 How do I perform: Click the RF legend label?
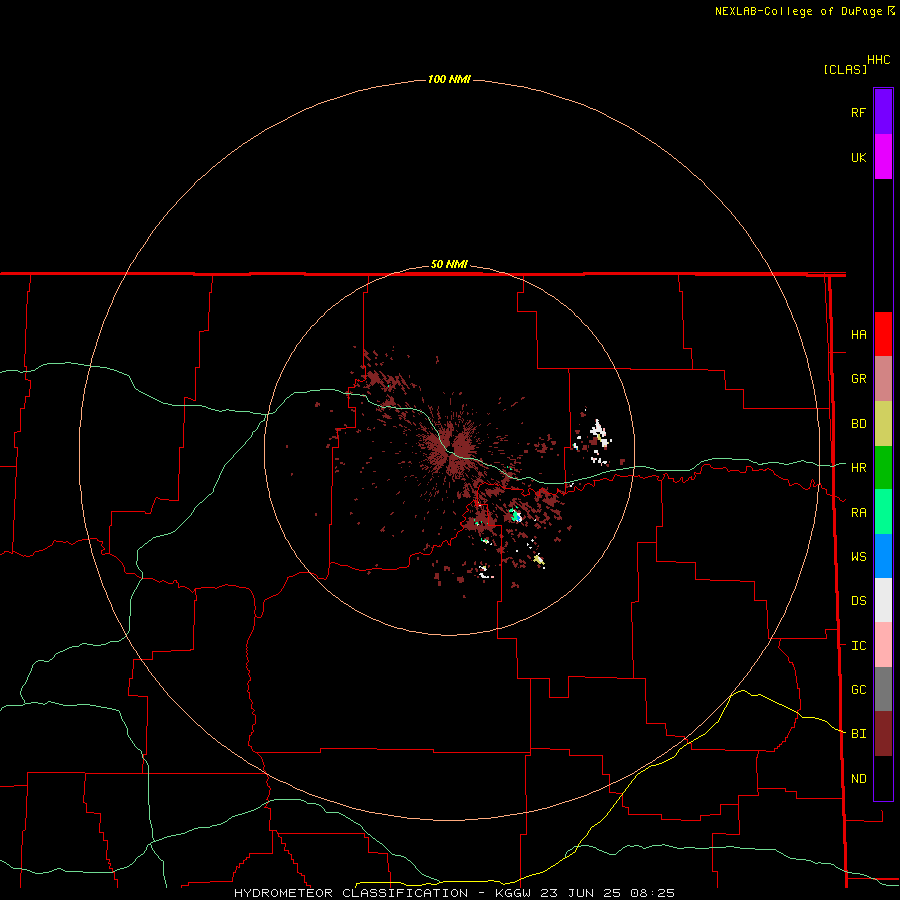tap(858, 112)
